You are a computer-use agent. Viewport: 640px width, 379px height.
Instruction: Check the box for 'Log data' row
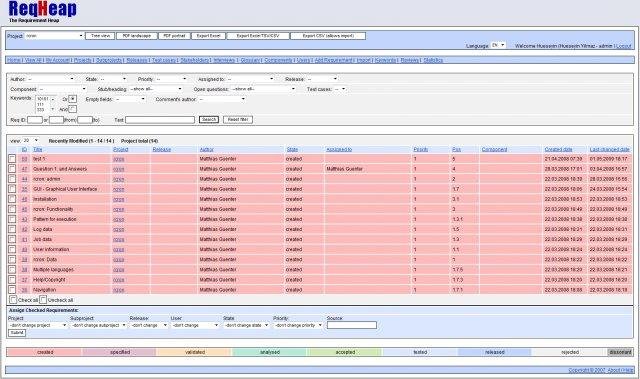12,229
